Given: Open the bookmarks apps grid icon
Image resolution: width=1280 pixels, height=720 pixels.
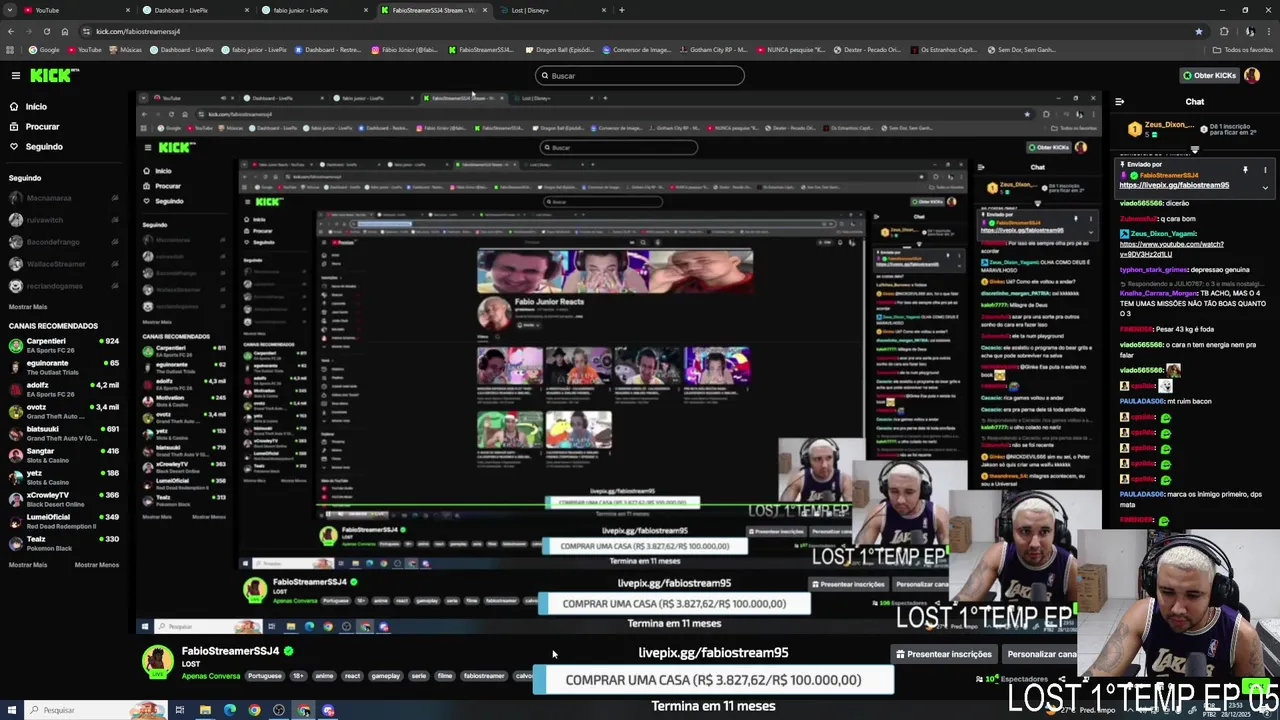Looking at the screenshot, I should pyautogui.click(x=11, y=49).
